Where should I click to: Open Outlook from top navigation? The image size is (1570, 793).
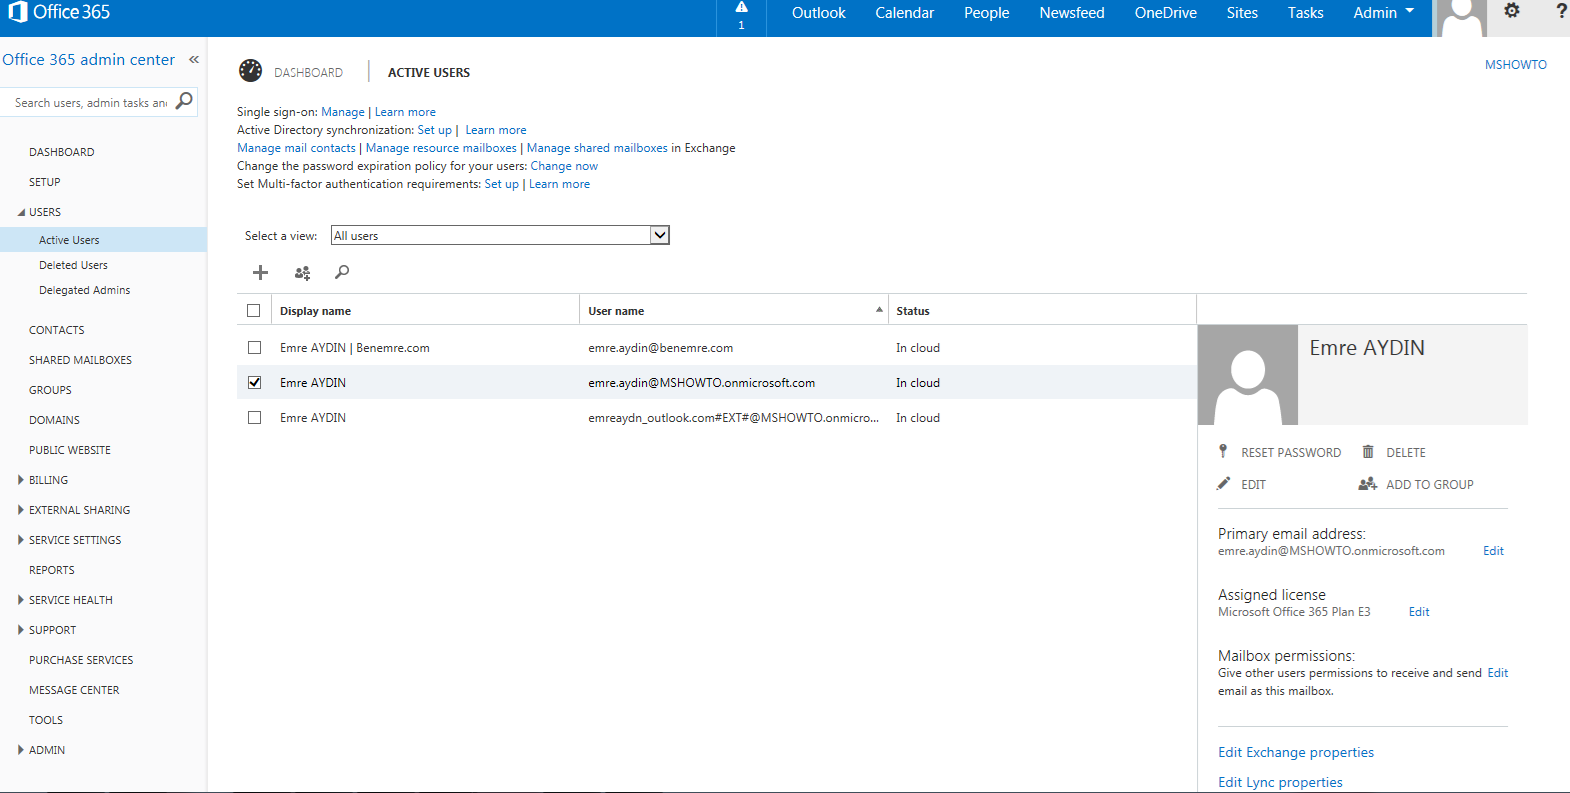[x=818, y=13]
